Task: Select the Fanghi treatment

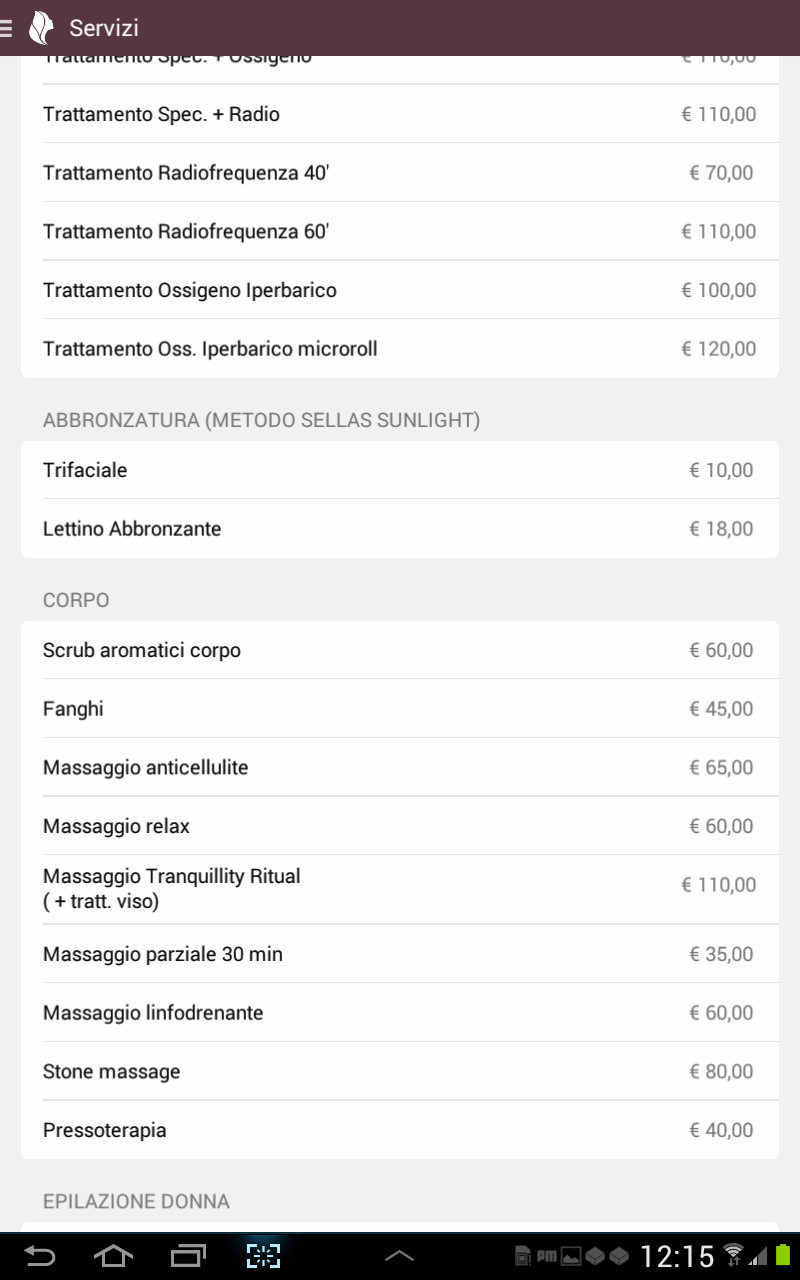Action: (399, 709)
